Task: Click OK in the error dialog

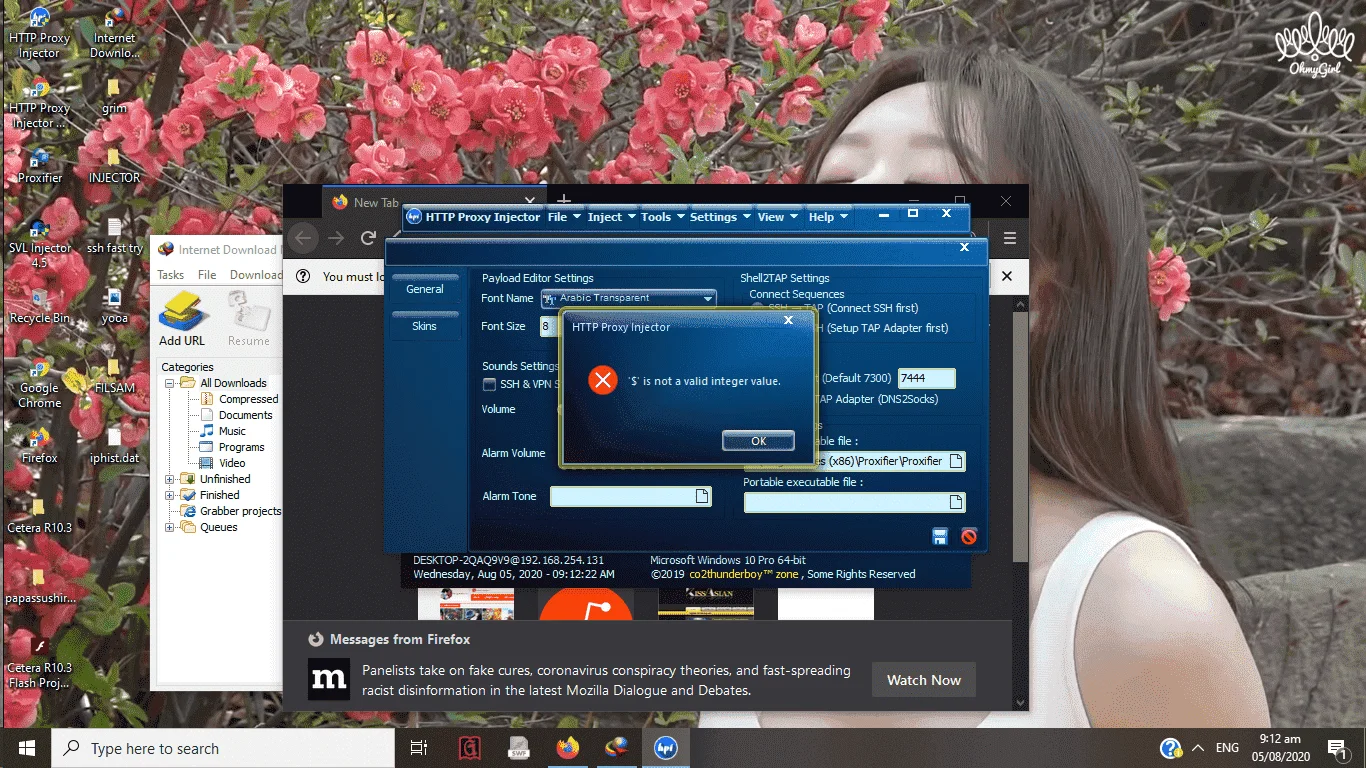Action: (758, 441)
